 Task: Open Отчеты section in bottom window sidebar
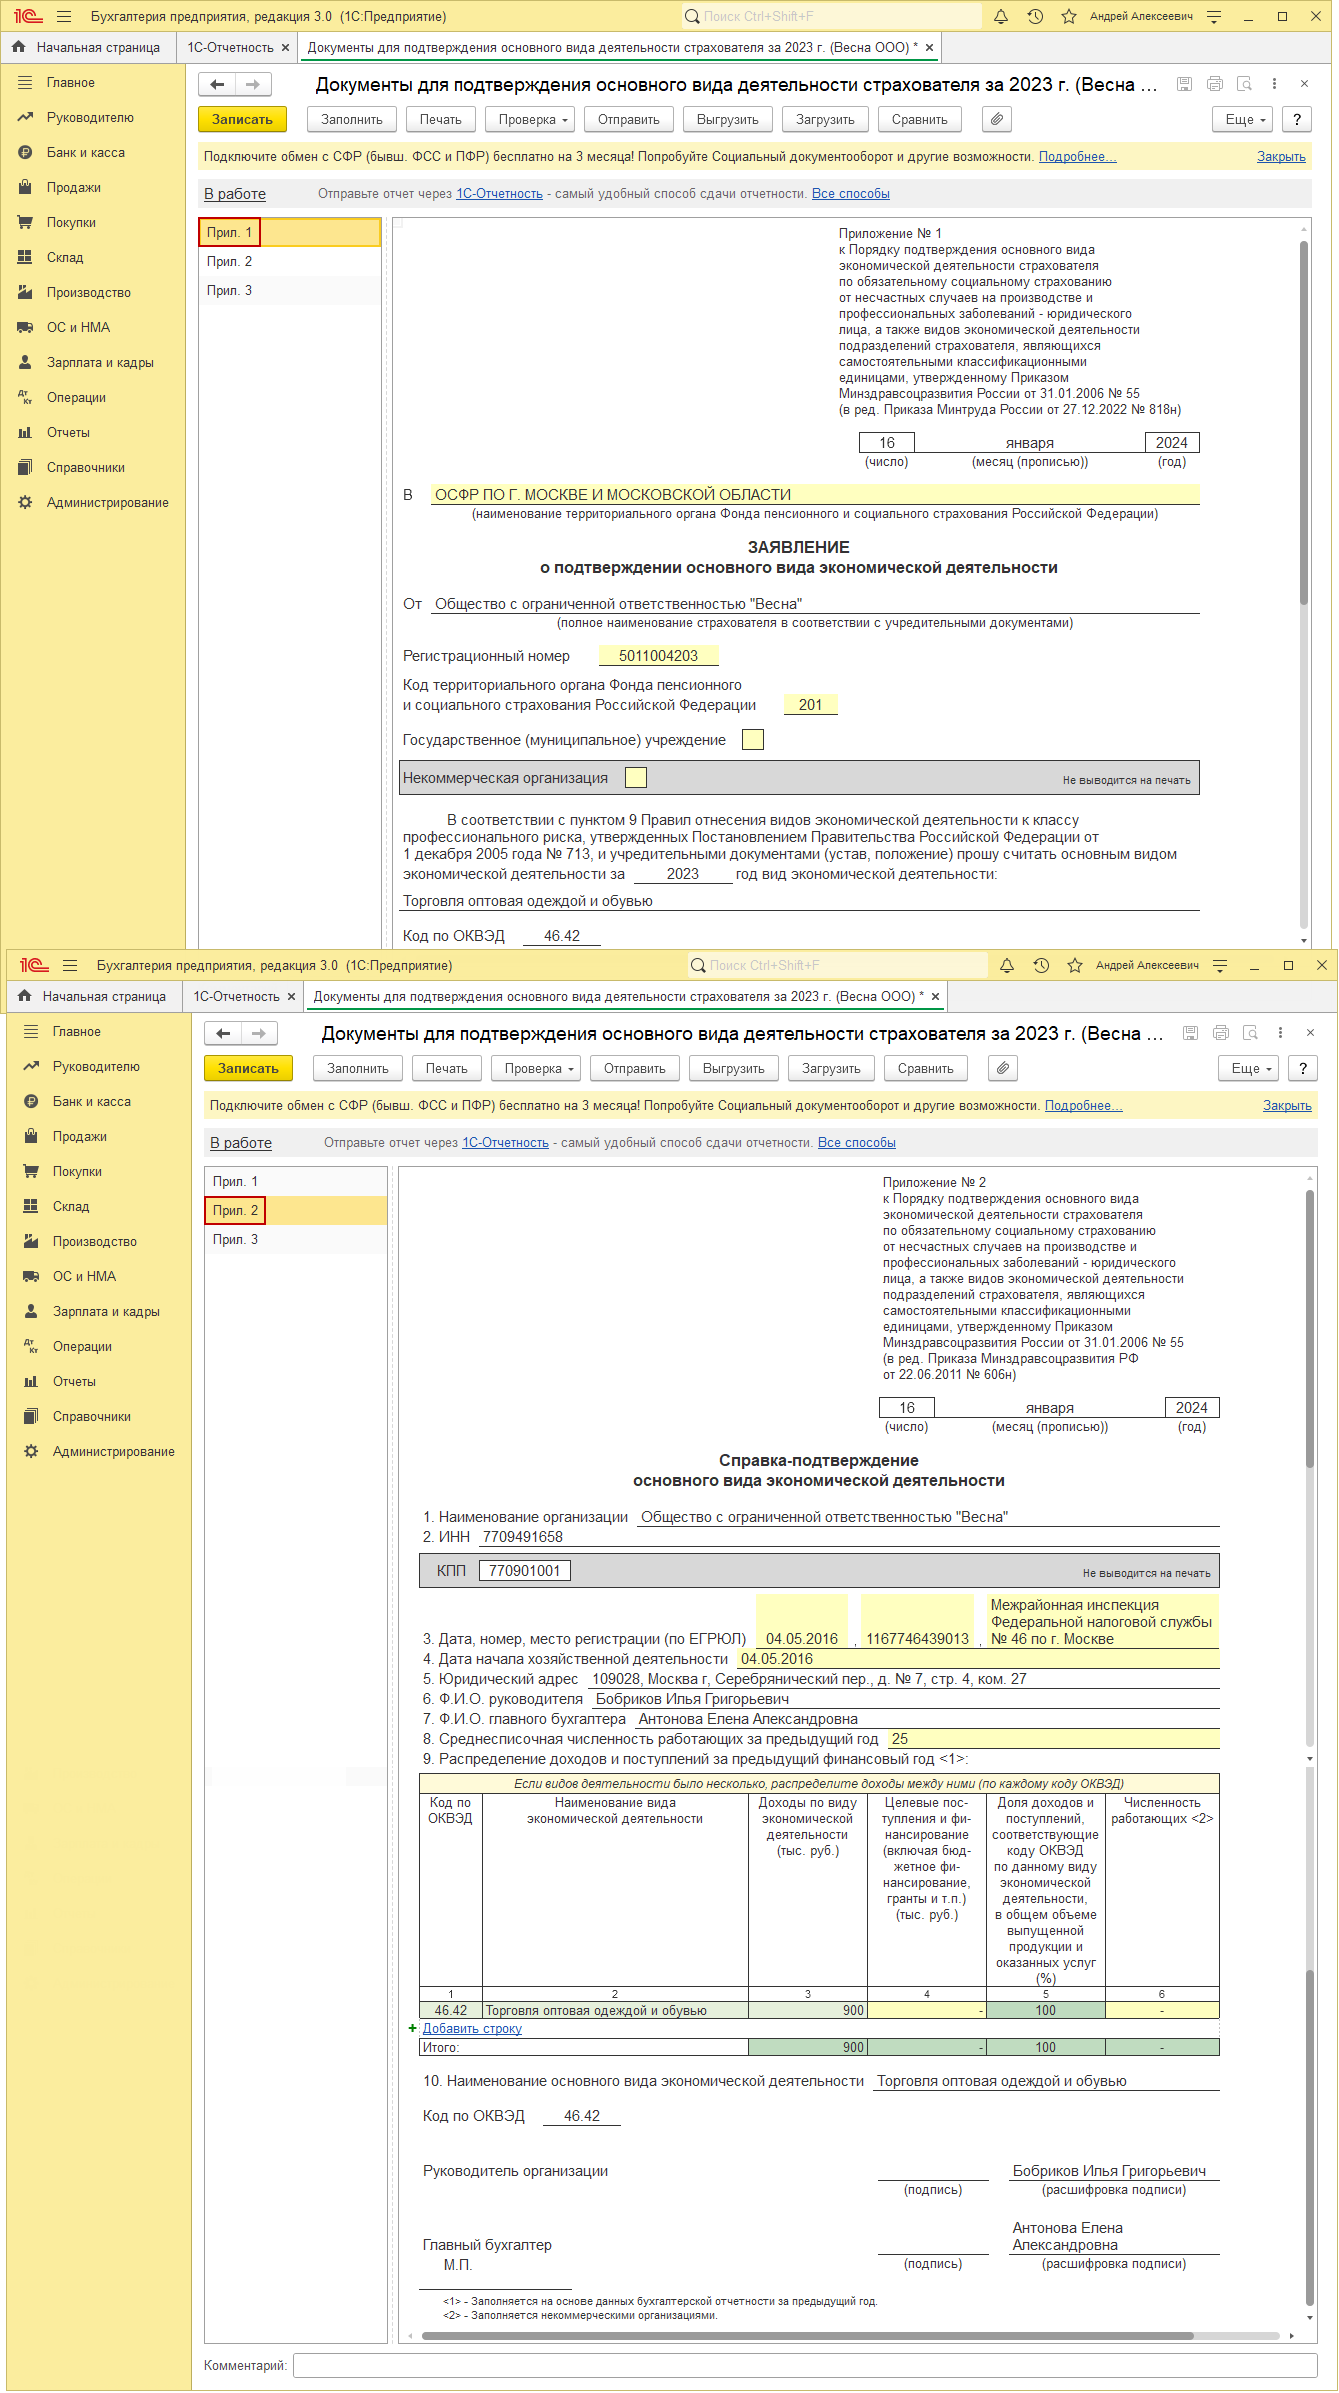(x=74, y=1381)
